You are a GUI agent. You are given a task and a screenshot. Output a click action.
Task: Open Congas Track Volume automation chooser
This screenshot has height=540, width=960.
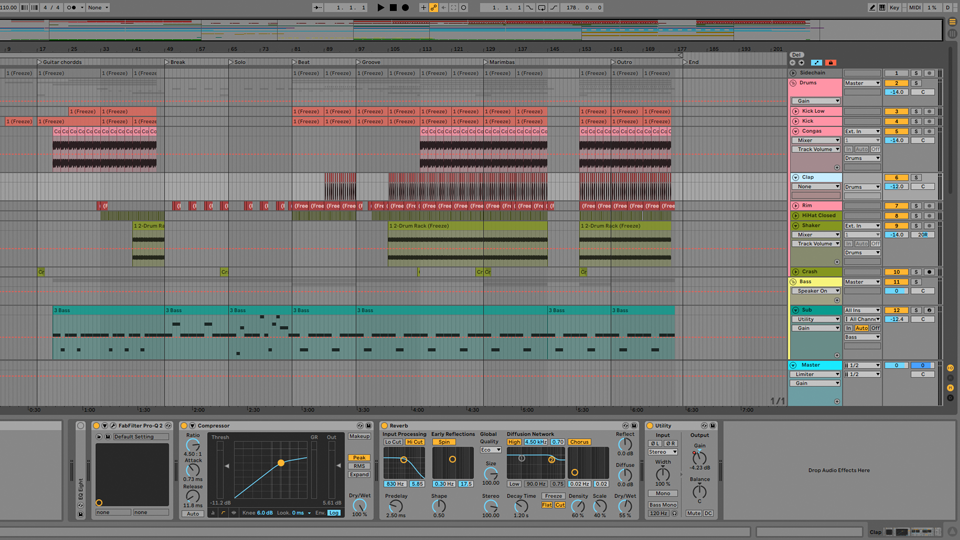816,149
